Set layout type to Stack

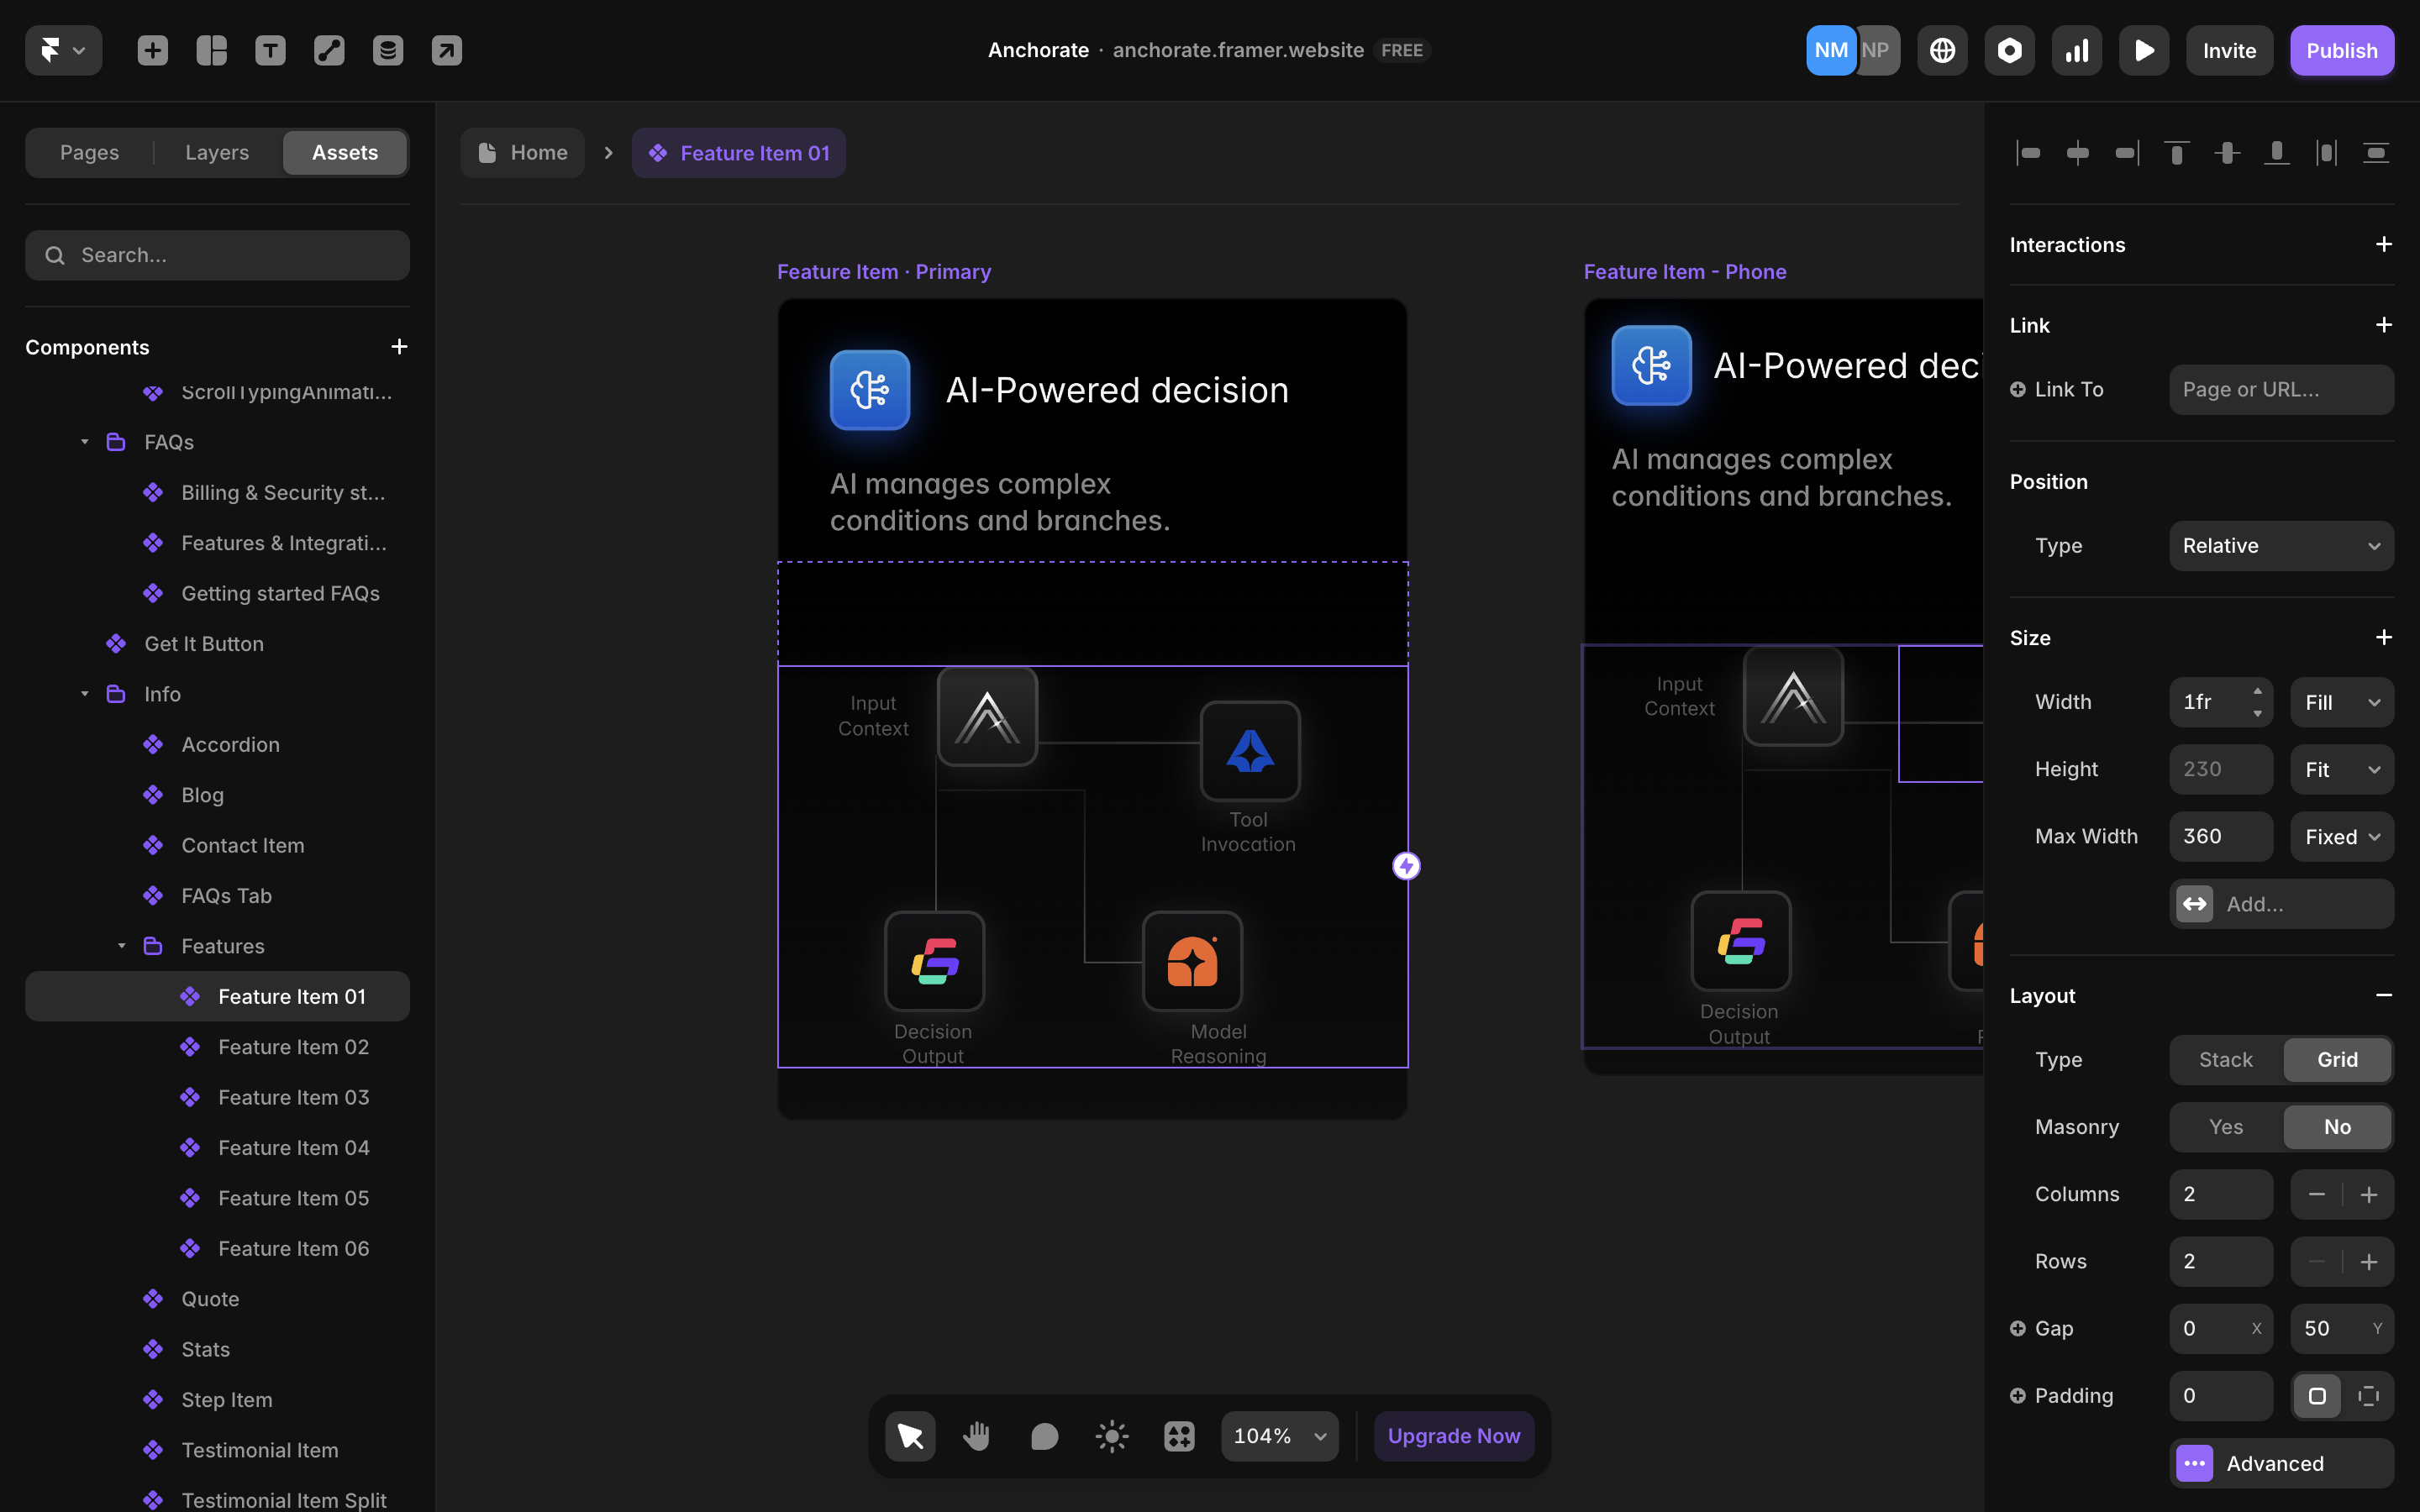pyautogui.click(x=2225, y=1060)
